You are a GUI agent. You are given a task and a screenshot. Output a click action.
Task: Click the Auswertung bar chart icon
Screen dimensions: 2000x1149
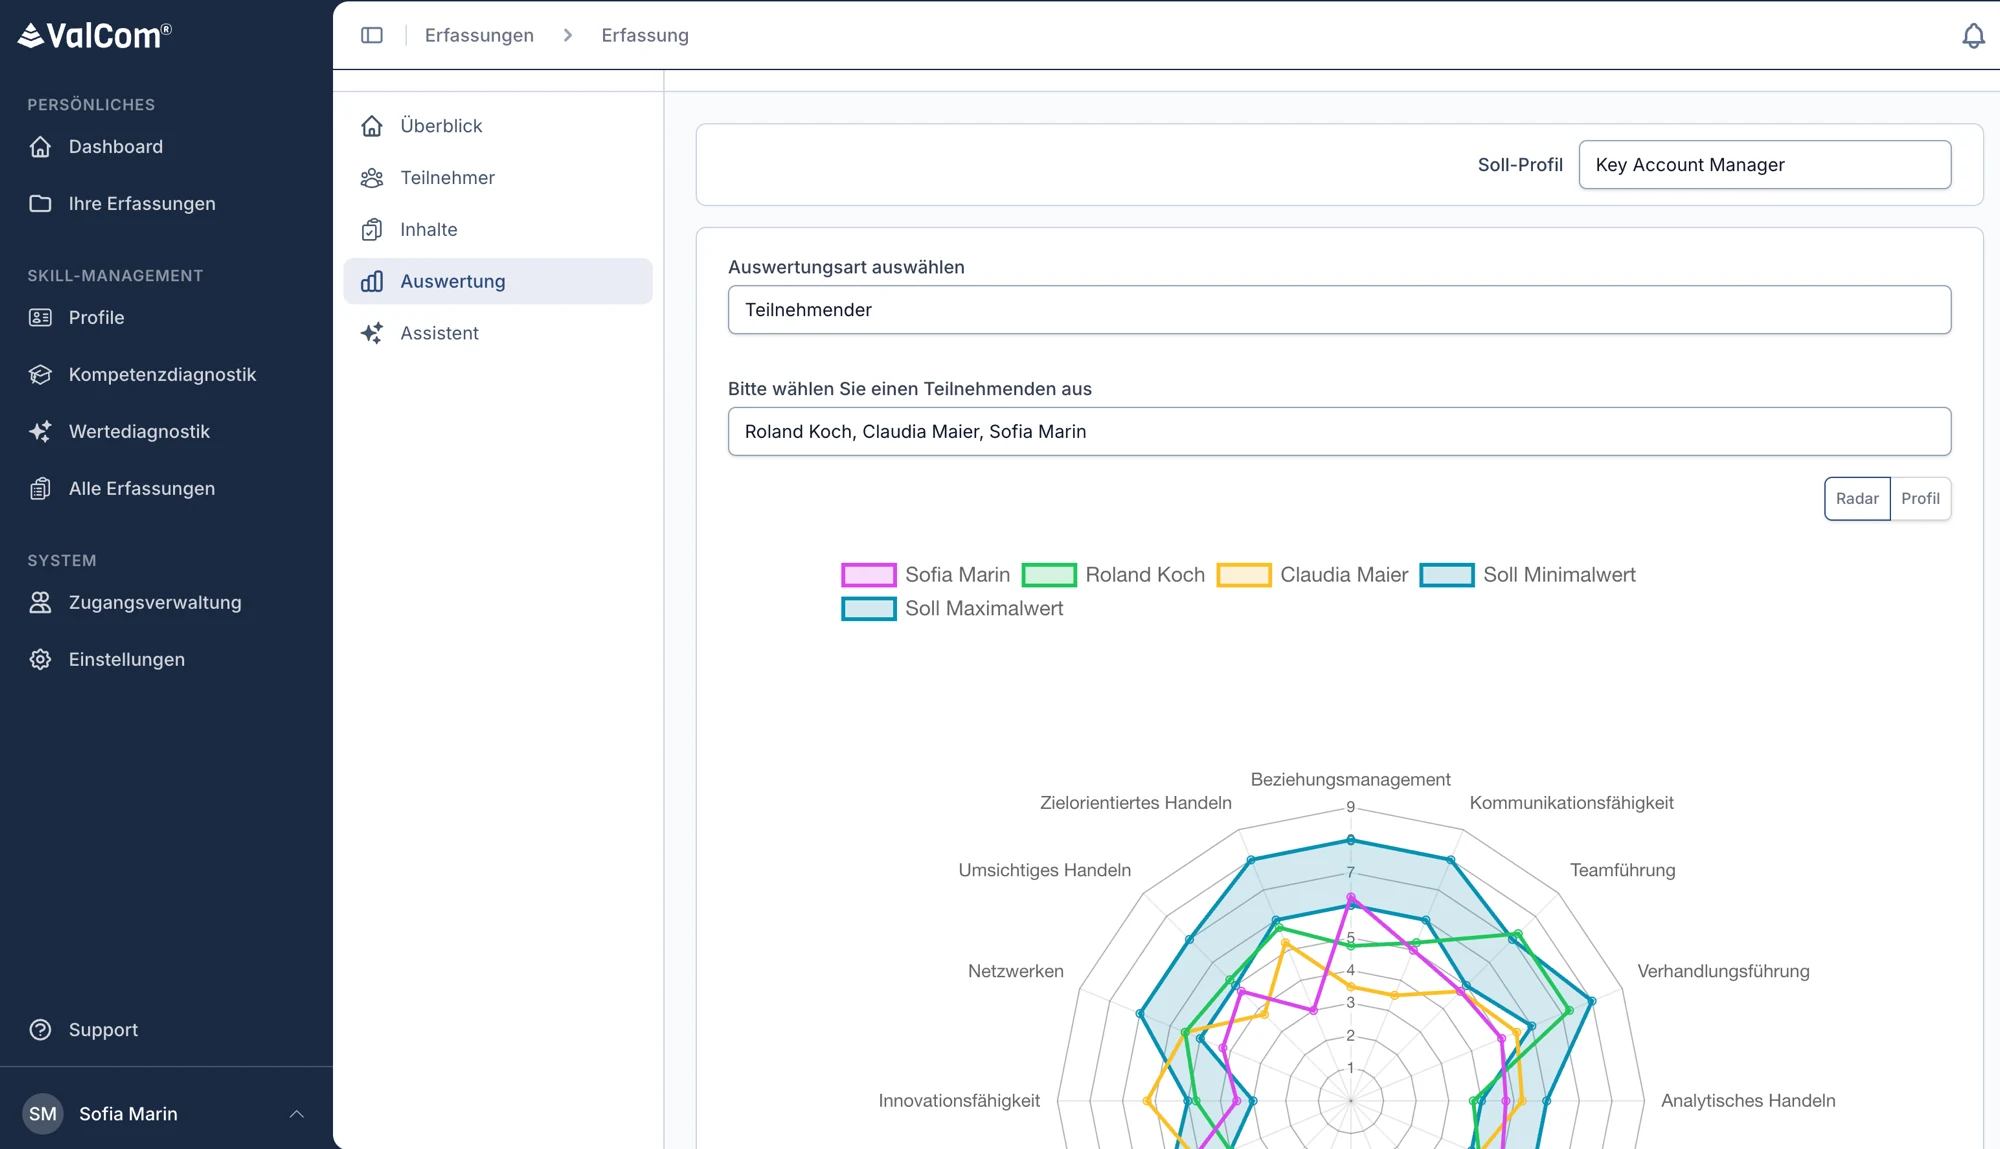coord(372,282)
